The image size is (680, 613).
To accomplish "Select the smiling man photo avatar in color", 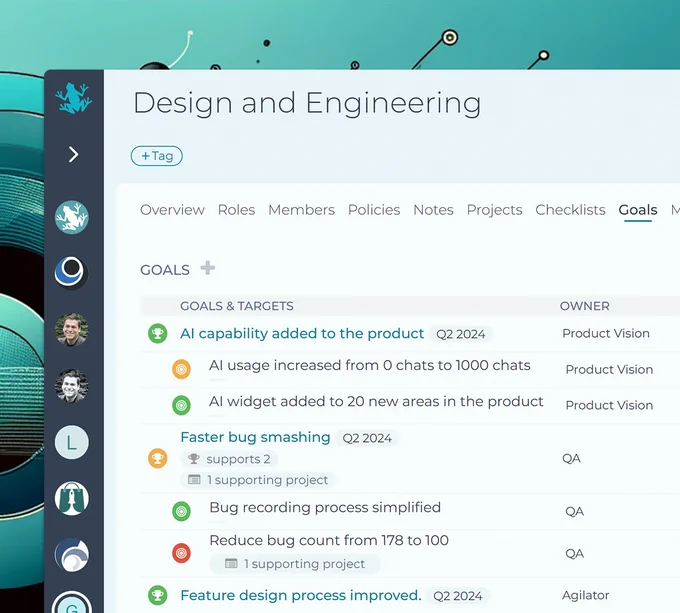I will tap(72, 329).
